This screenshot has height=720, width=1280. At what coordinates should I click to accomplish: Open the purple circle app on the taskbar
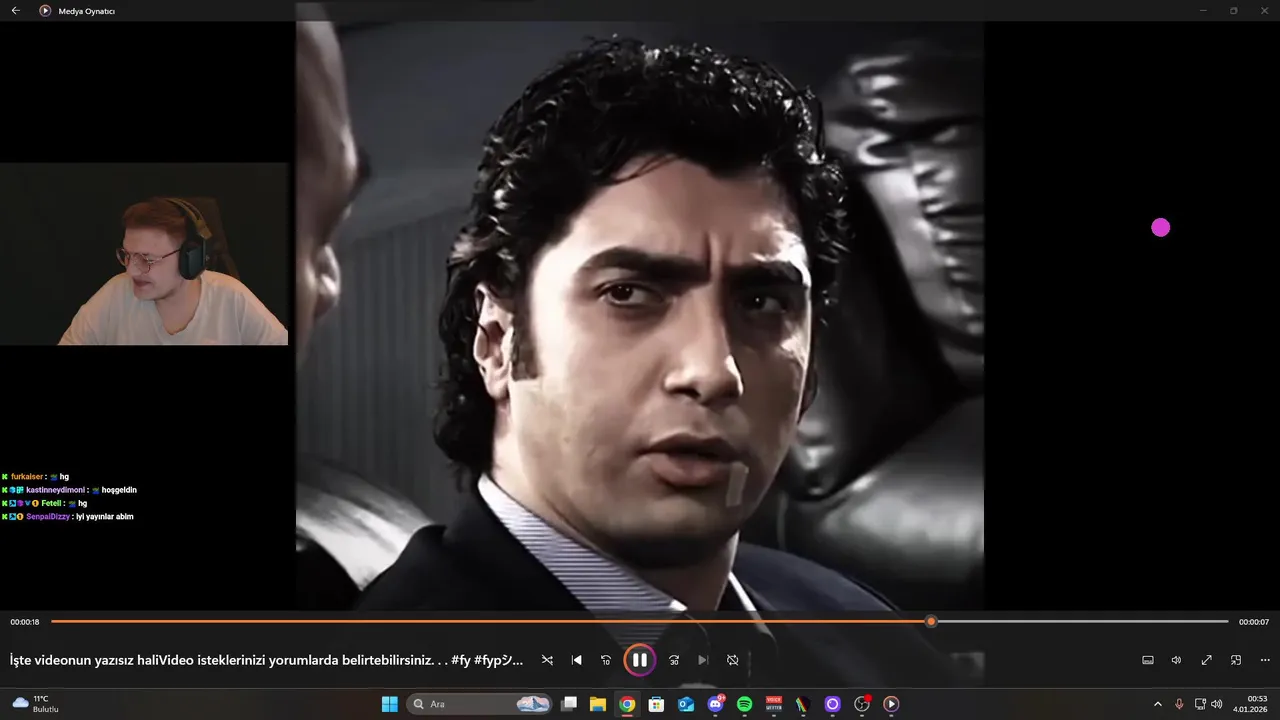(832, 704)
